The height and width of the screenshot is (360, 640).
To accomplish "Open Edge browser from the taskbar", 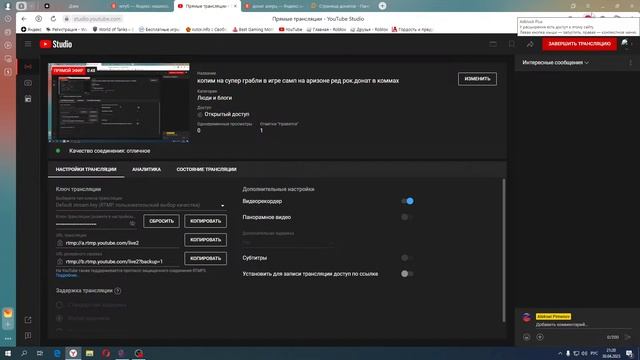I will [57, 353].
